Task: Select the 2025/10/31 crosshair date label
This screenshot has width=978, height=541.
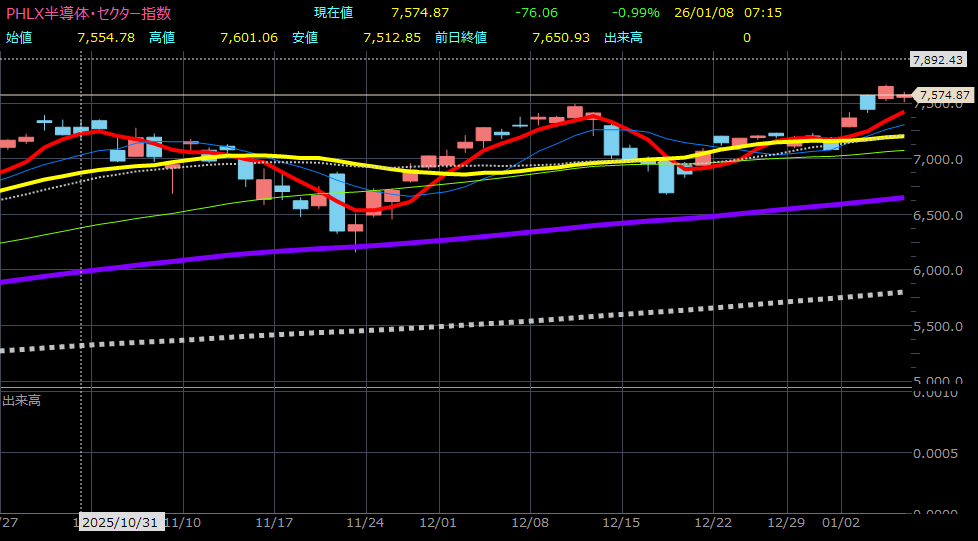Action: [x=118, y=522]
